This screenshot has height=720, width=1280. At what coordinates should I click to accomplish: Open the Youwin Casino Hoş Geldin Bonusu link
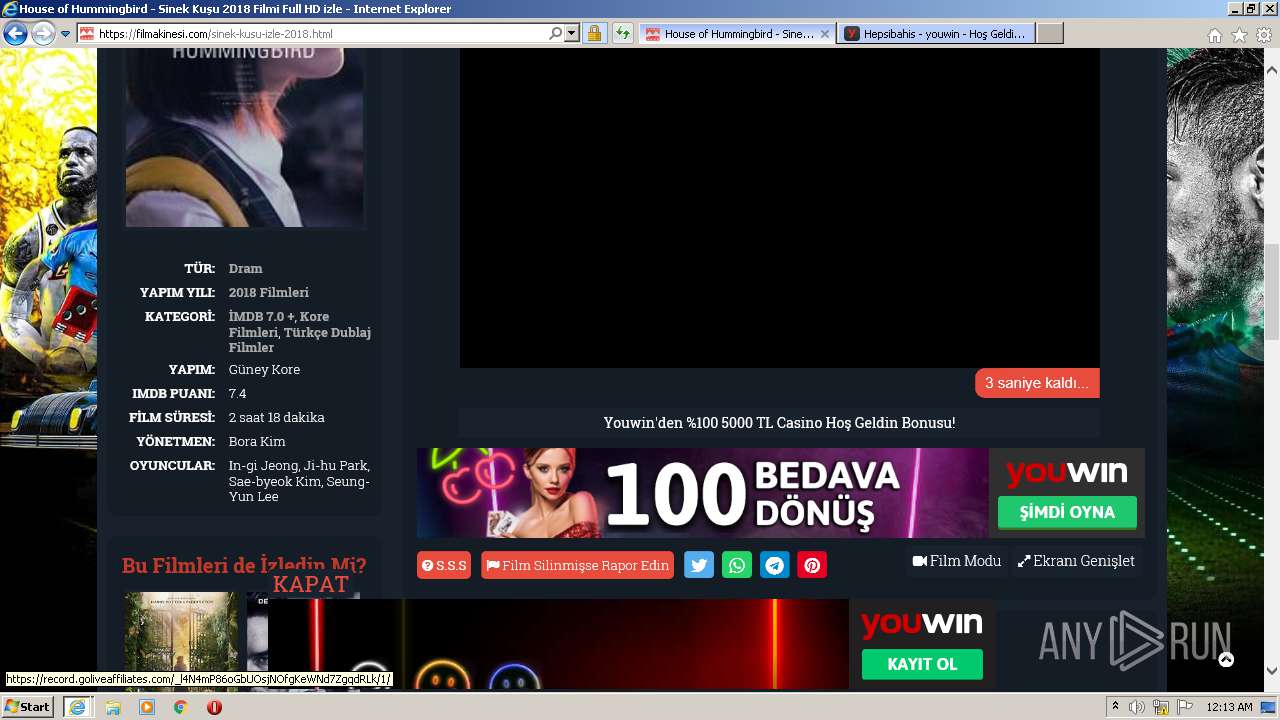pos(779,423)
